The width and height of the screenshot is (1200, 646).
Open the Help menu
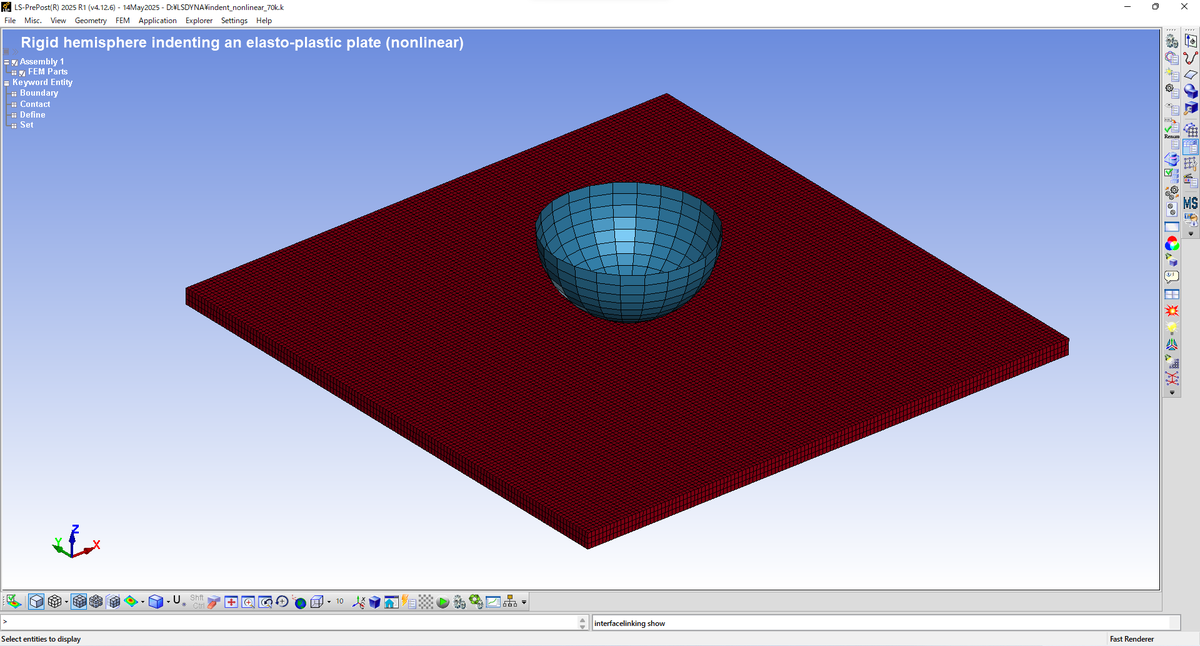[264, 20]
